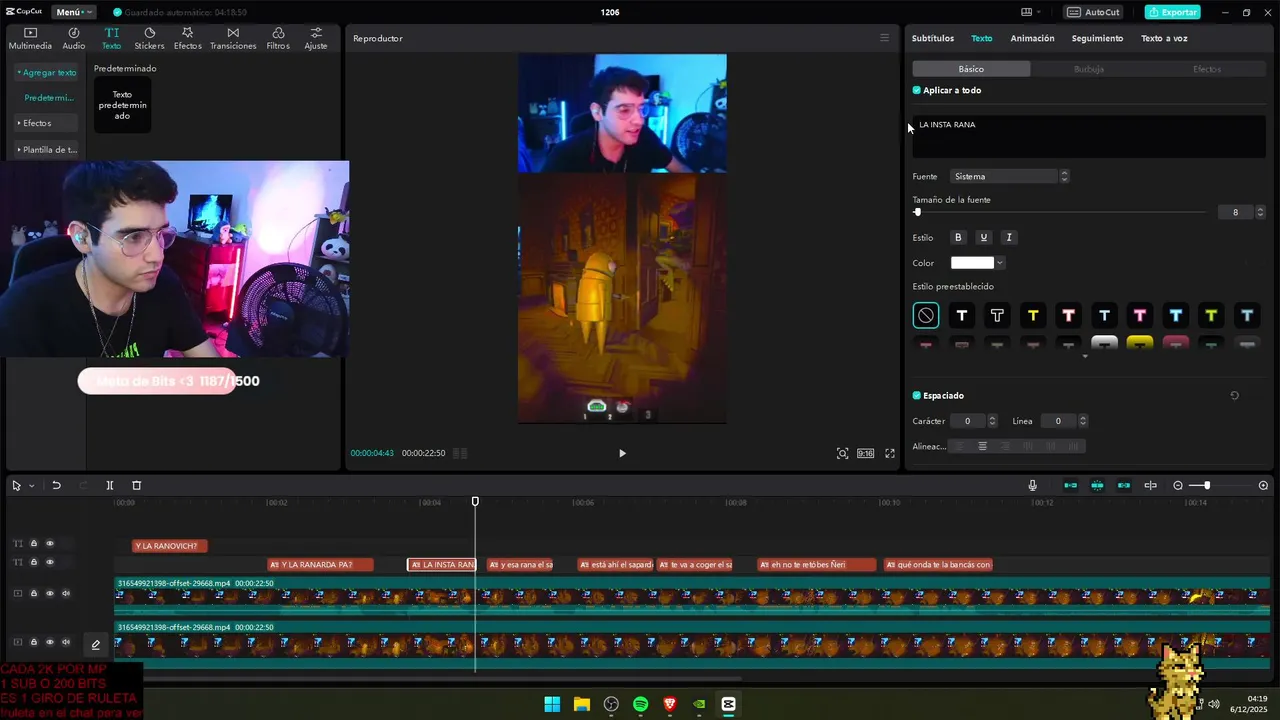Click the delete trash icon in timeline
This screenshot has width=1280, height=720.
tap(137, 485)
